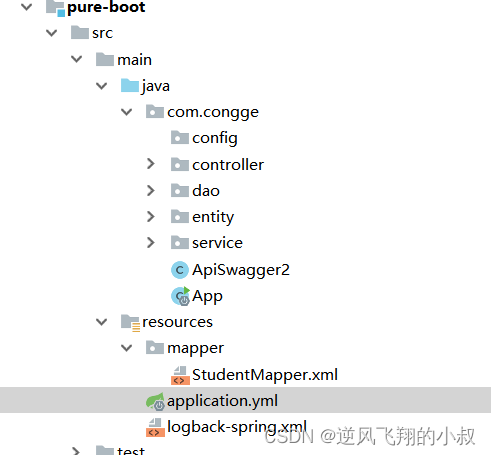Viewport: 491px width, 455px height.
Task: Click the ApiSwagger2 class icon
Action: pos(180,270)
